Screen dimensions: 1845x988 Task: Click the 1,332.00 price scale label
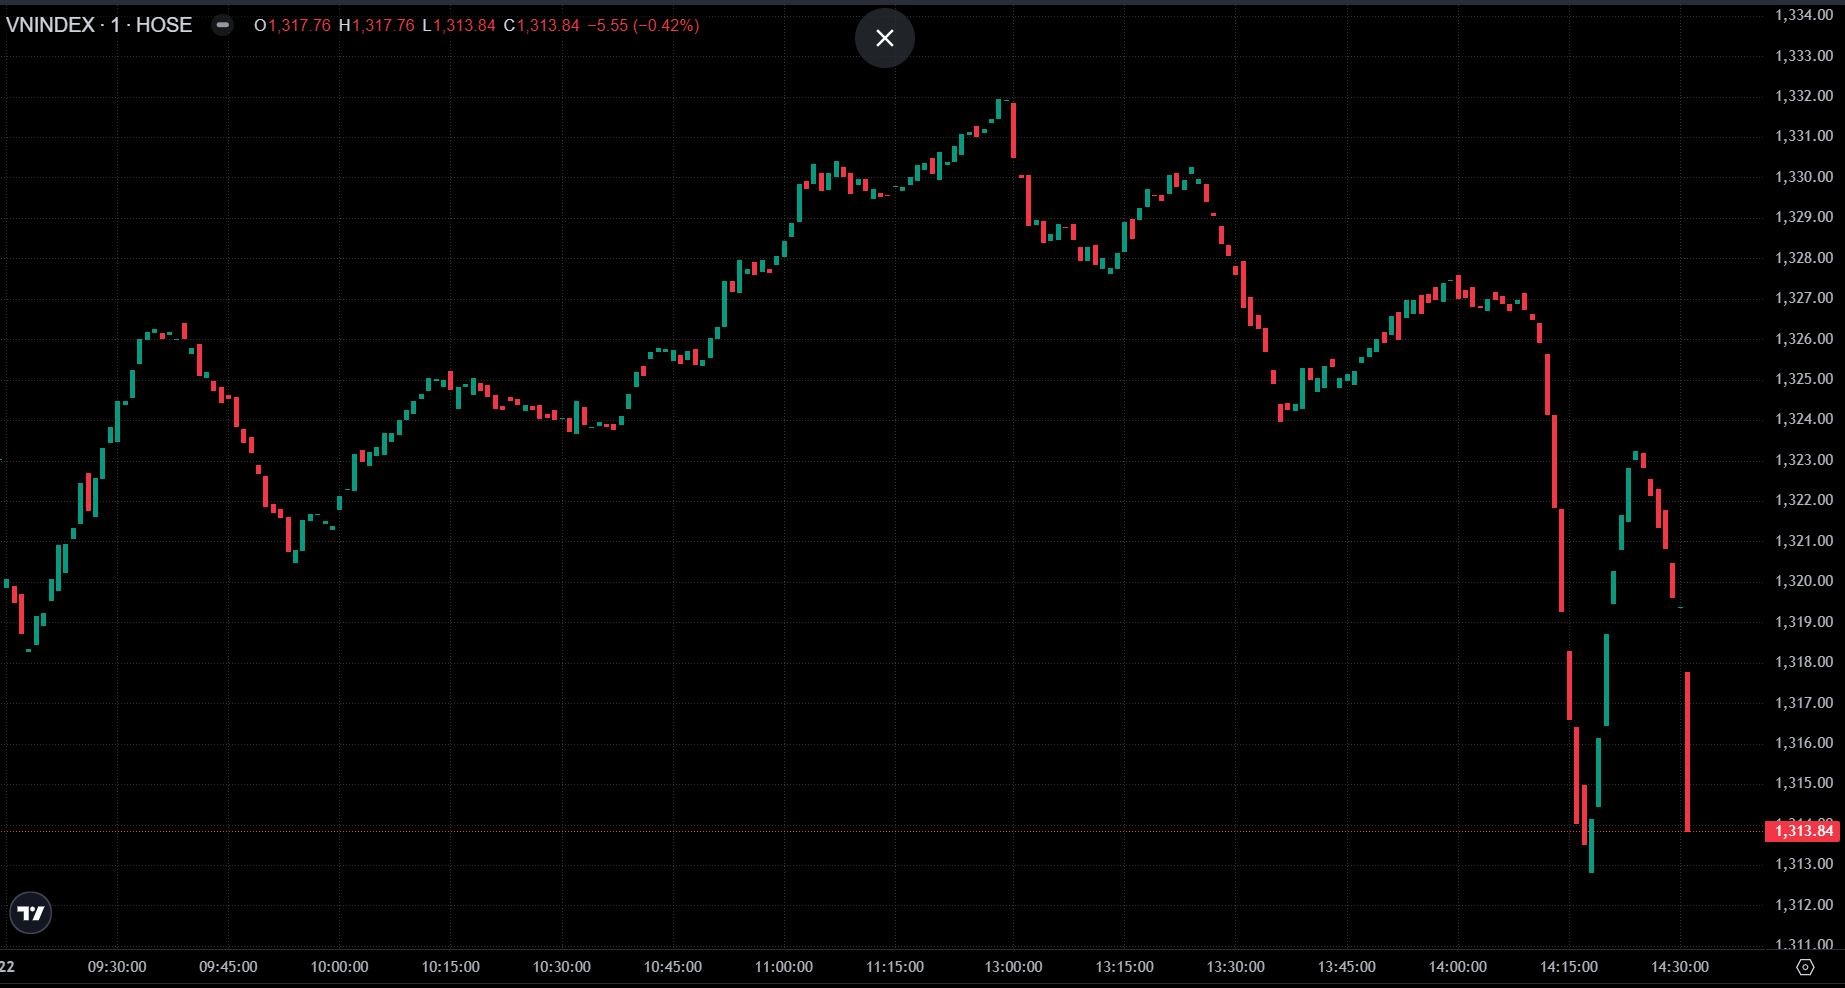click(1803, 96)
